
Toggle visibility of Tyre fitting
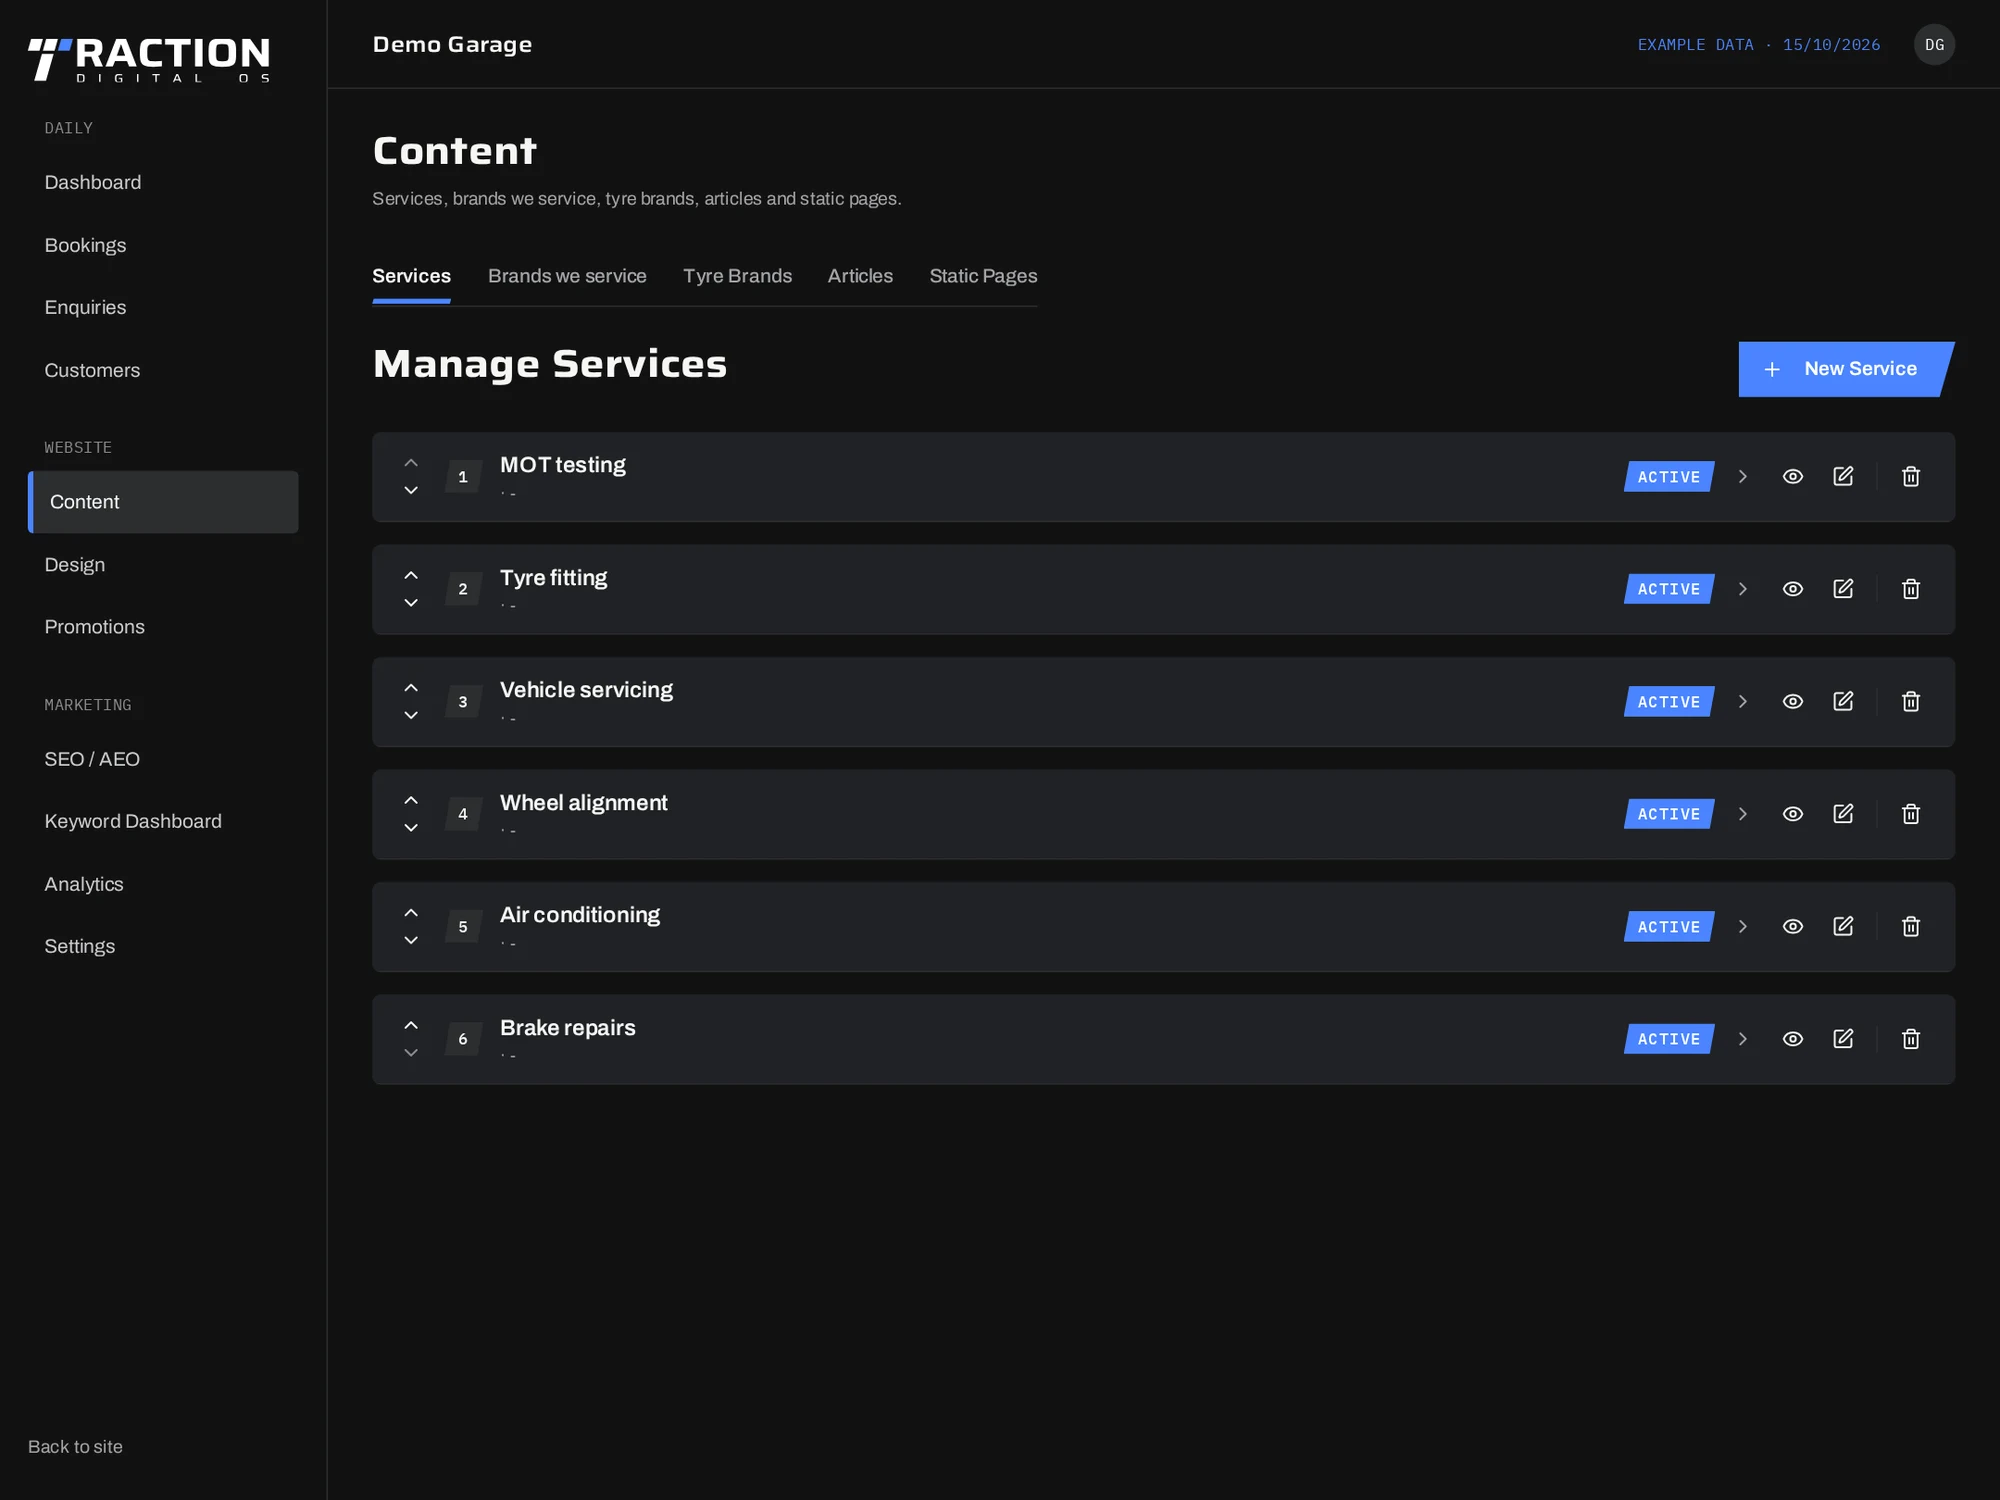pyautogui.click(x=1793, y=589)
